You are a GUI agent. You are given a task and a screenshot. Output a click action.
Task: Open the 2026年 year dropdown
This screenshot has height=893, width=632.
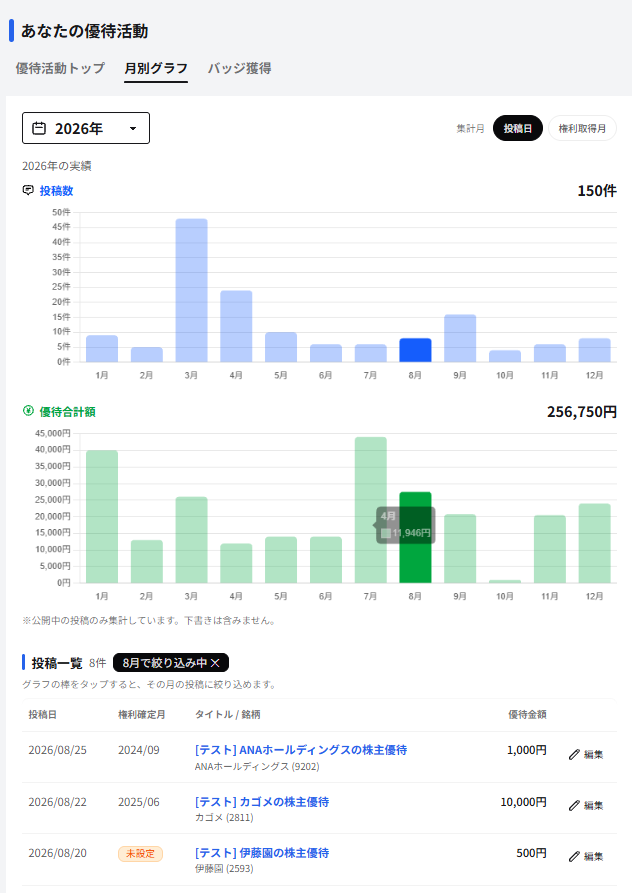tap(86, 128)
